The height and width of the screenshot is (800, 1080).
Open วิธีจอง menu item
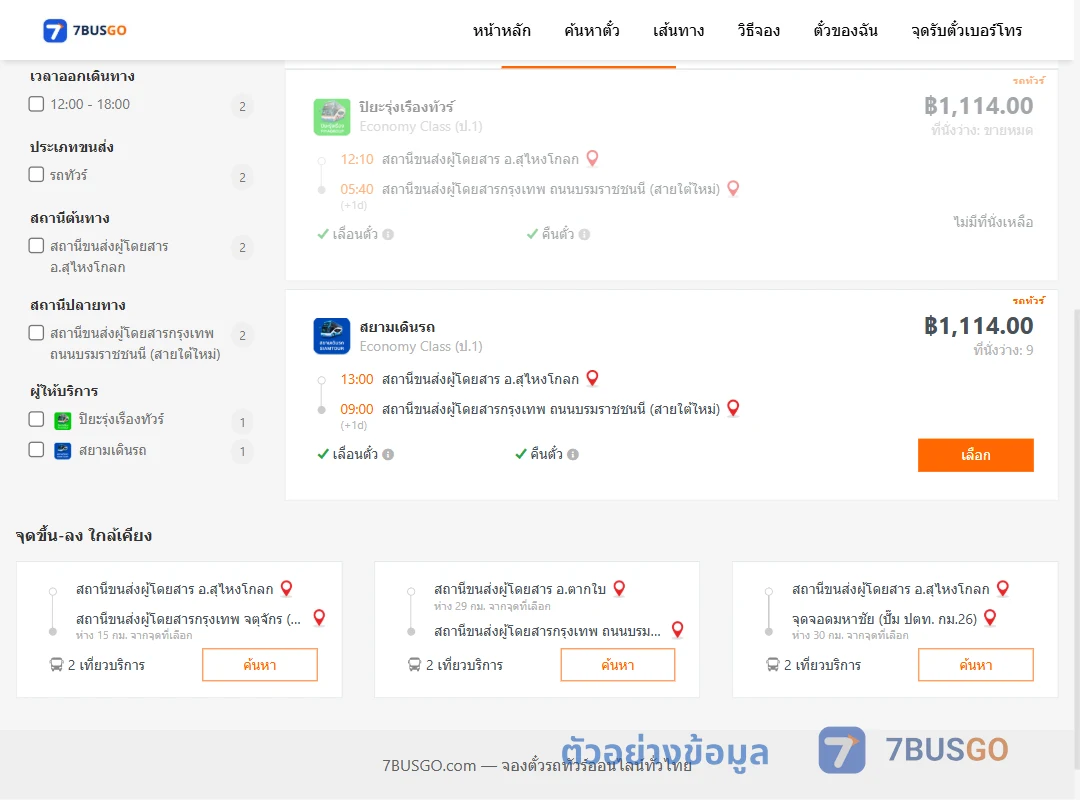pyautogui.click(x=758, y=31)
